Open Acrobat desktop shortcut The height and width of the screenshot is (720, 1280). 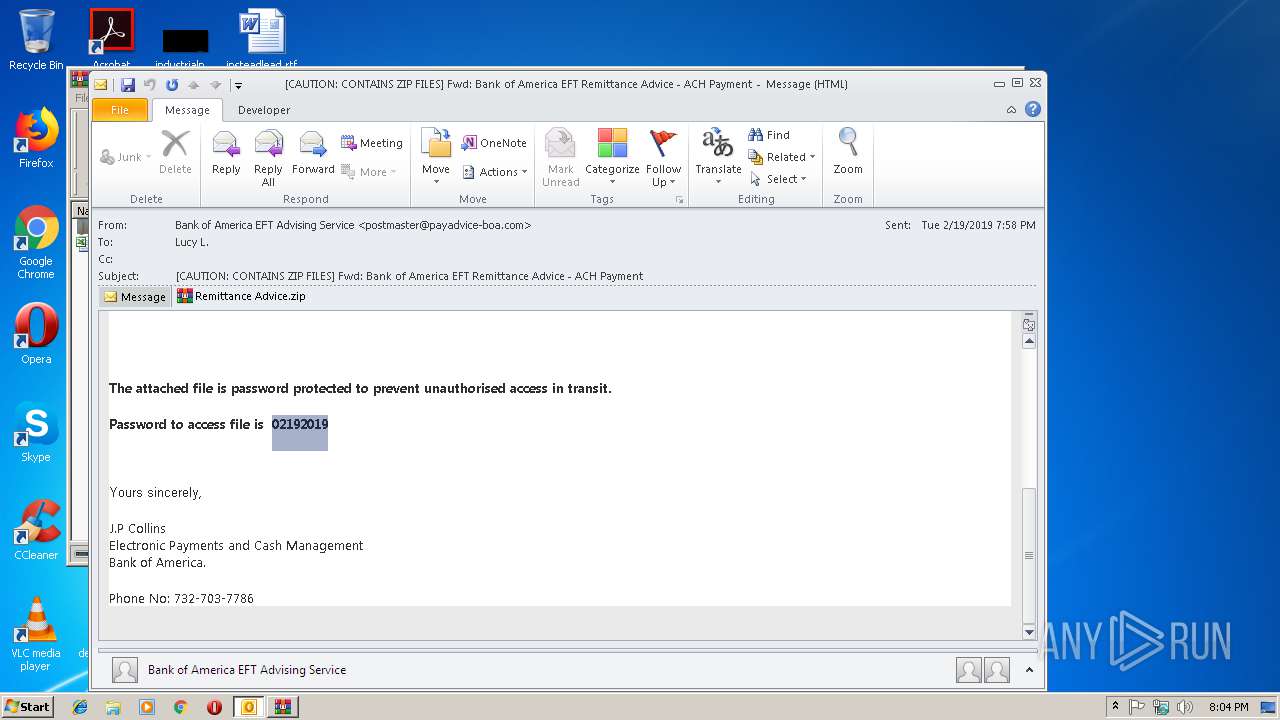click(111, 38)
